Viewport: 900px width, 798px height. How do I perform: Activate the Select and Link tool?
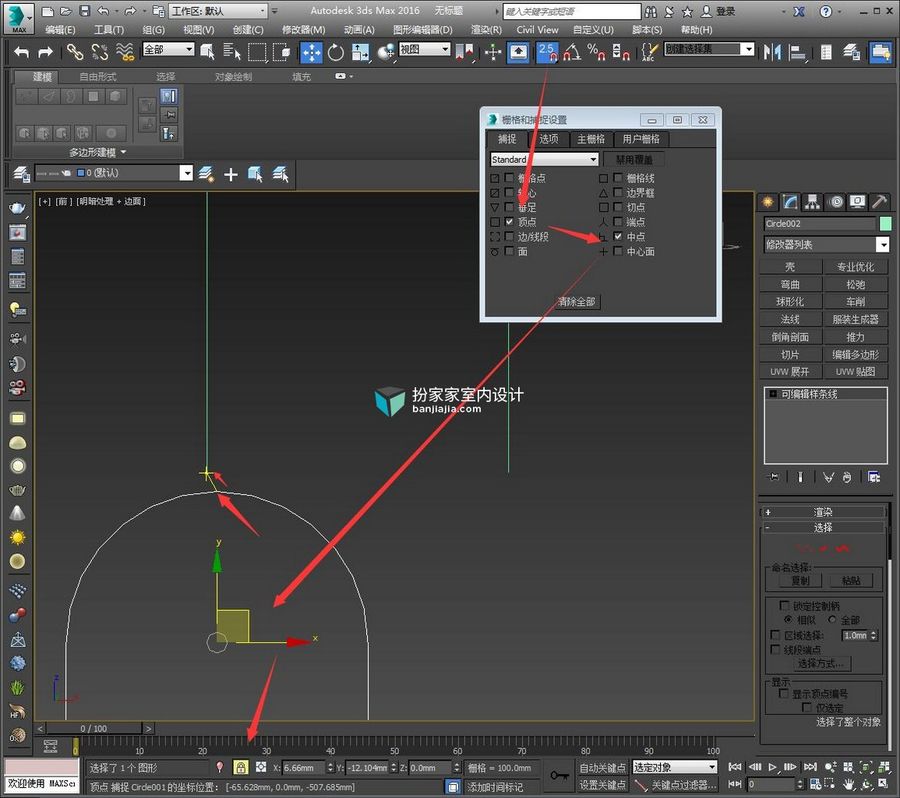[x=75, y=52]
